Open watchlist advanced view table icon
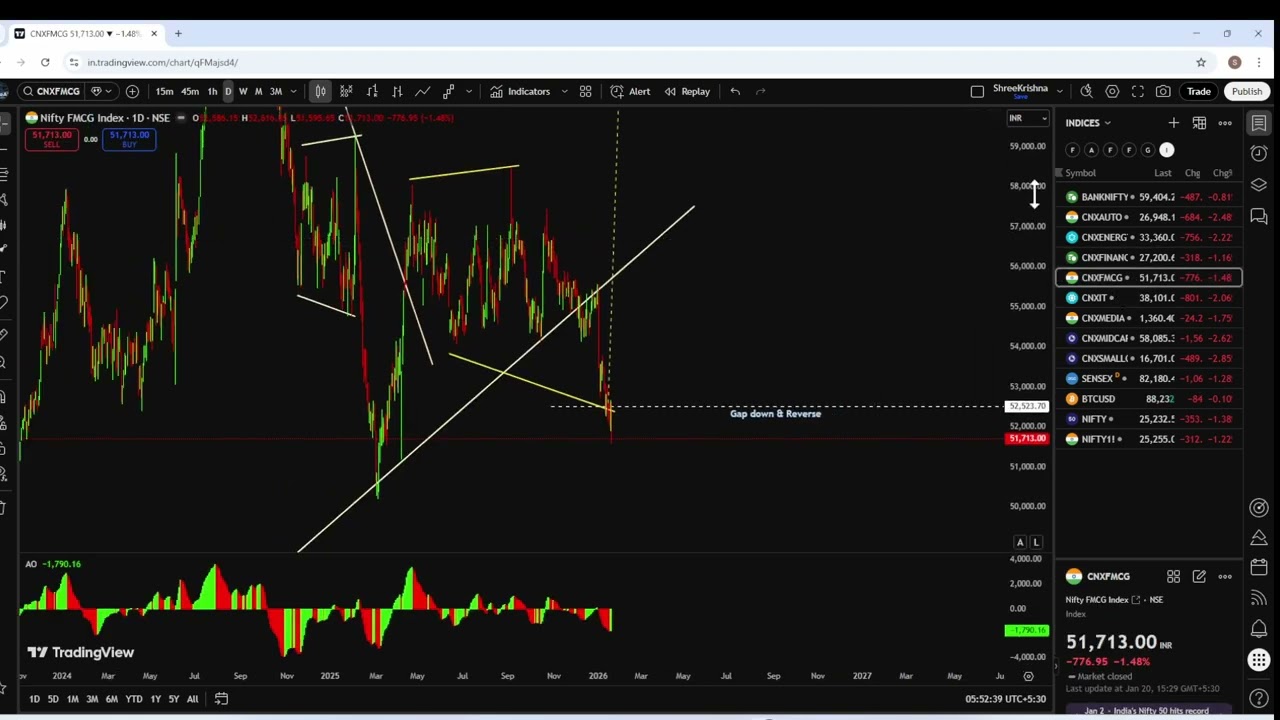 (1199, 123)
